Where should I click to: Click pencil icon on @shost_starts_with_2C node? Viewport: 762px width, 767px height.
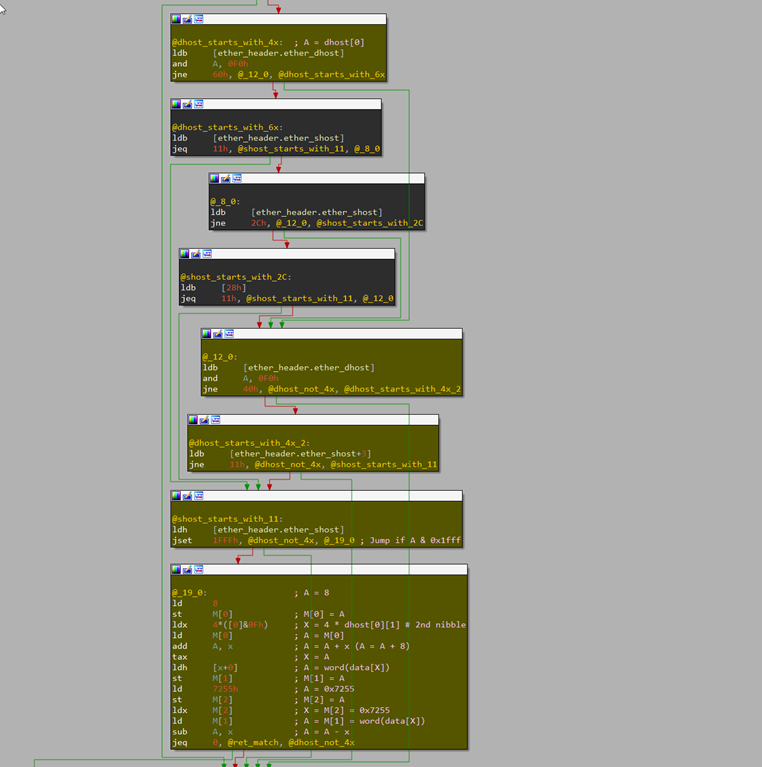196,253
